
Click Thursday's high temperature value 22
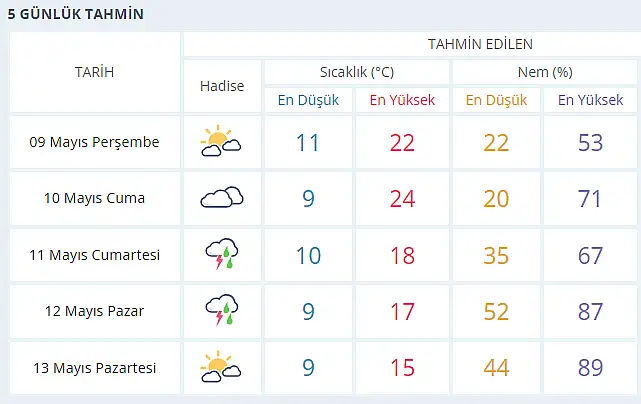pyautogui.click(x=402, y=142)
